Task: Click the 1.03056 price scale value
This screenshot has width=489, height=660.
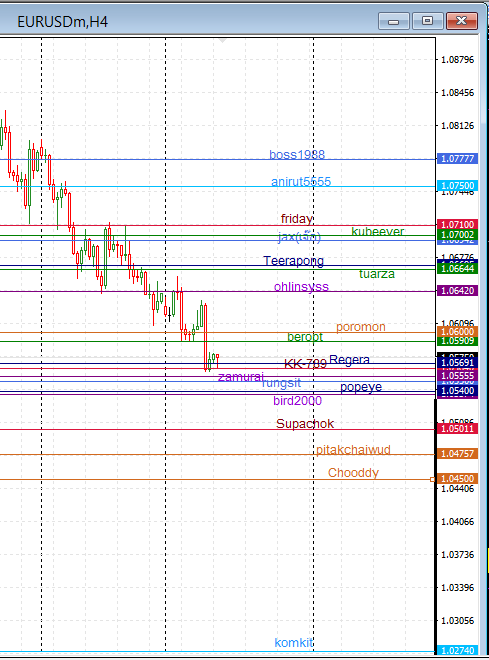Action: (x=457, y=621)
